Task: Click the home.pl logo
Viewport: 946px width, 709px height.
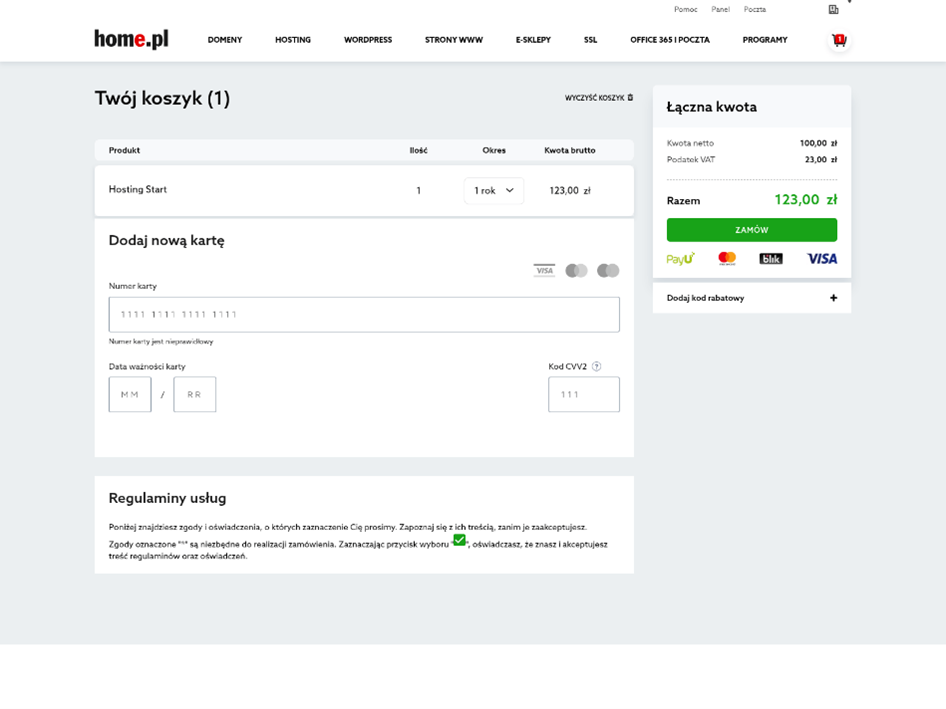Action: coord(131,39)
